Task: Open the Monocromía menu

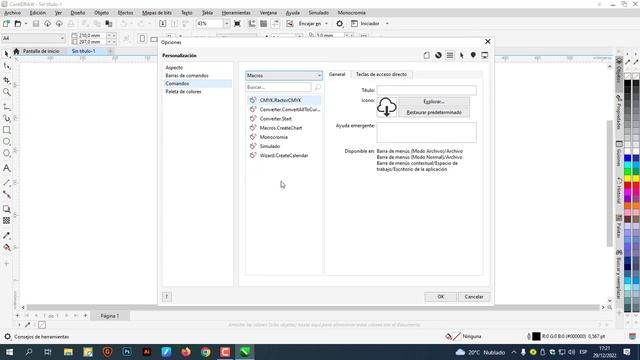Action: (352, 13)
